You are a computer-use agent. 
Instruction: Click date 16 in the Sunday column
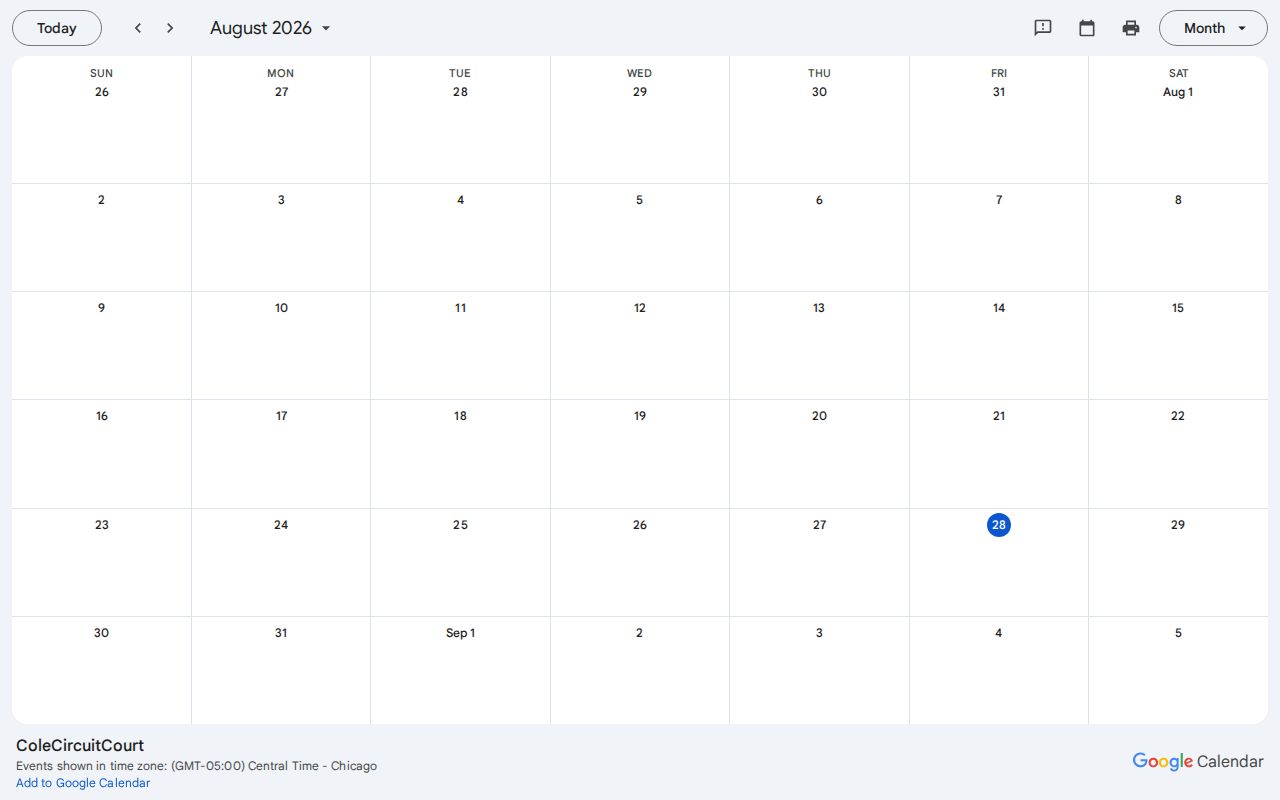102,416
